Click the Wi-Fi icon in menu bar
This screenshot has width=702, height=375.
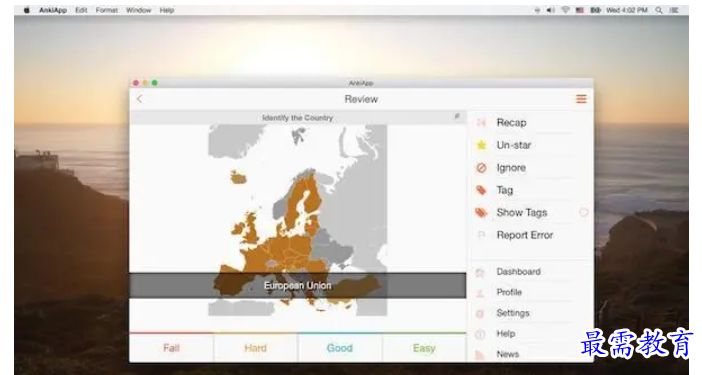click(565, 10)
